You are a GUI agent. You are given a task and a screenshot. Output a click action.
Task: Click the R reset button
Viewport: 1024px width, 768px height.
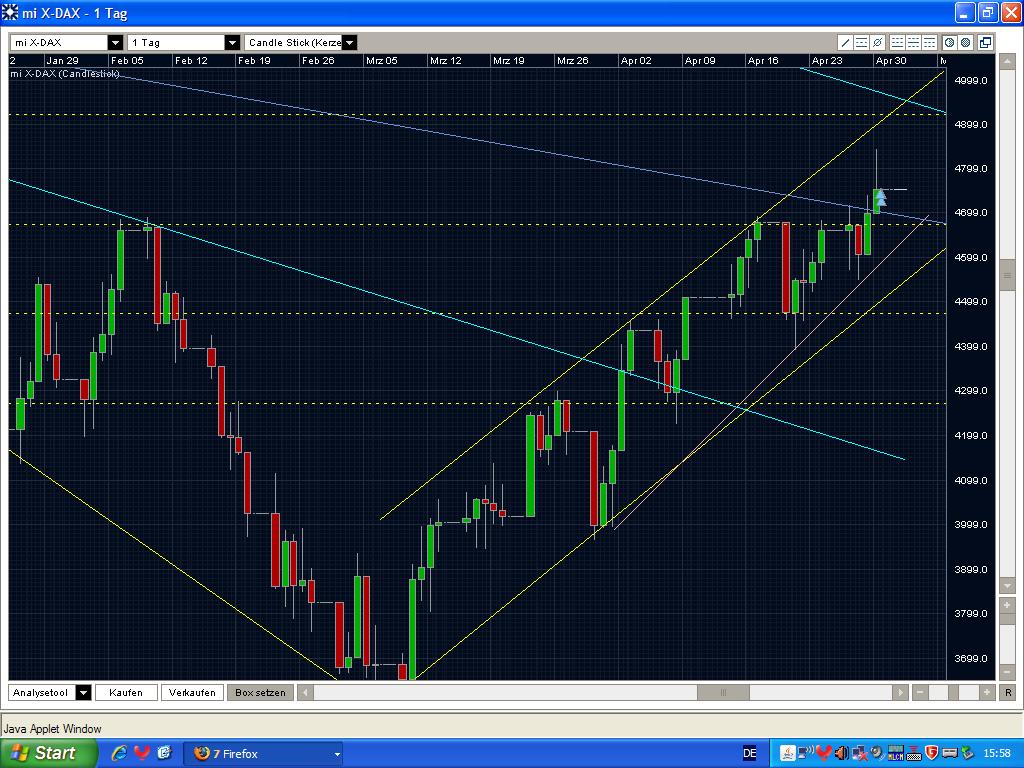[1008, 692]
